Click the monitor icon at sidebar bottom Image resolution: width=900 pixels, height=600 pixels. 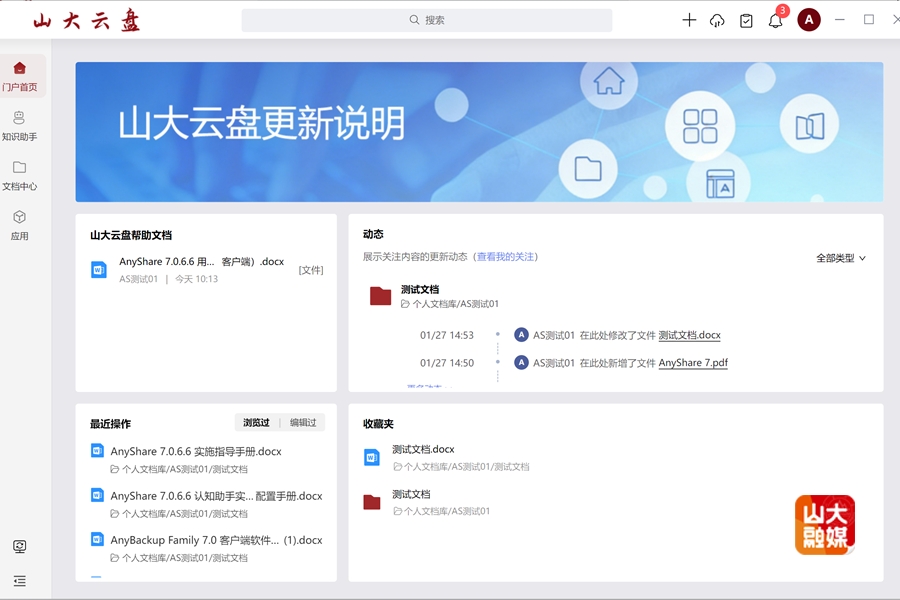19,547
